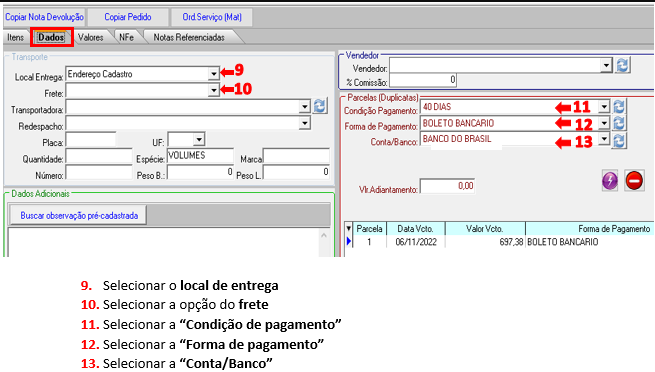Open the UF dropdown

point(199,139)
